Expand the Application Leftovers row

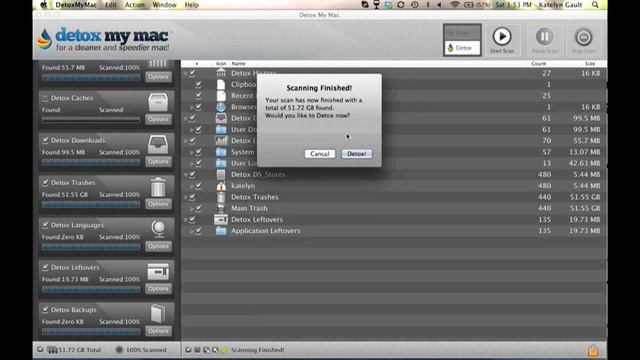click(x=191, y=231)
